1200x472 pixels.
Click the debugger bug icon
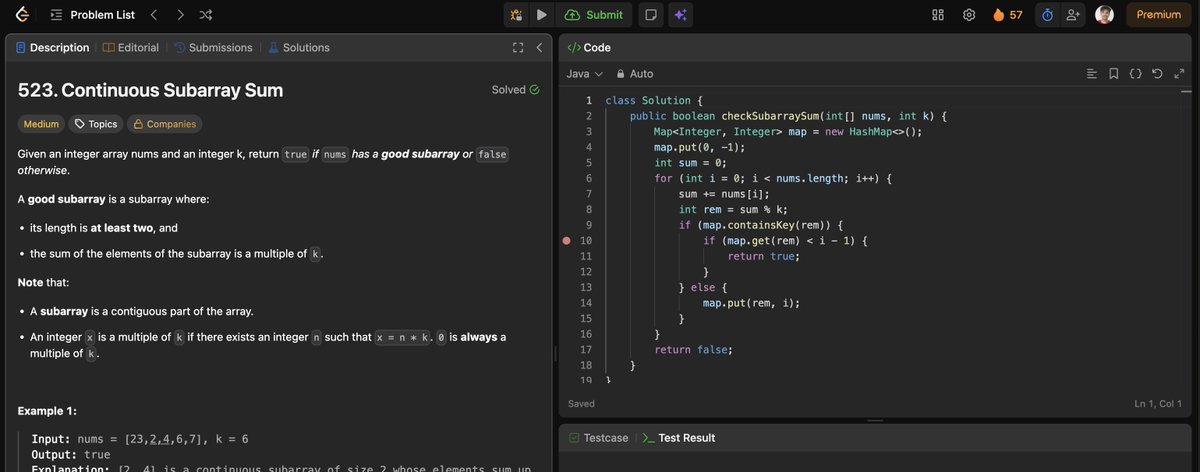click(516, 15)
